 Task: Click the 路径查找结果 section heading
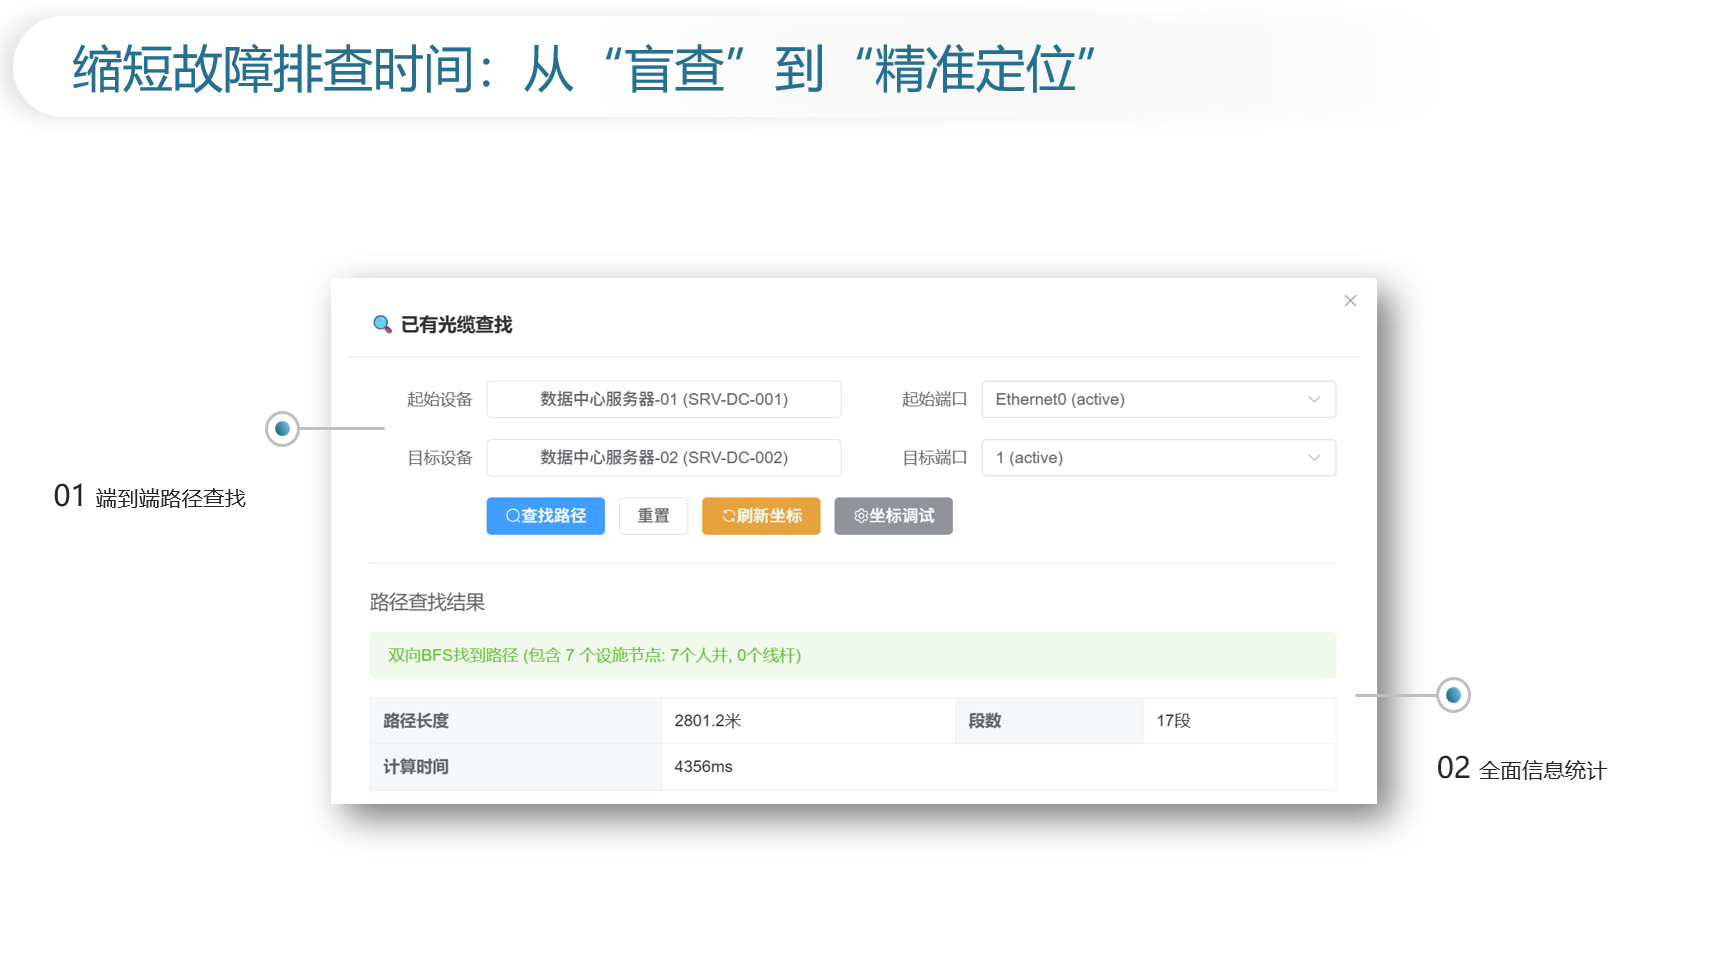427,602
